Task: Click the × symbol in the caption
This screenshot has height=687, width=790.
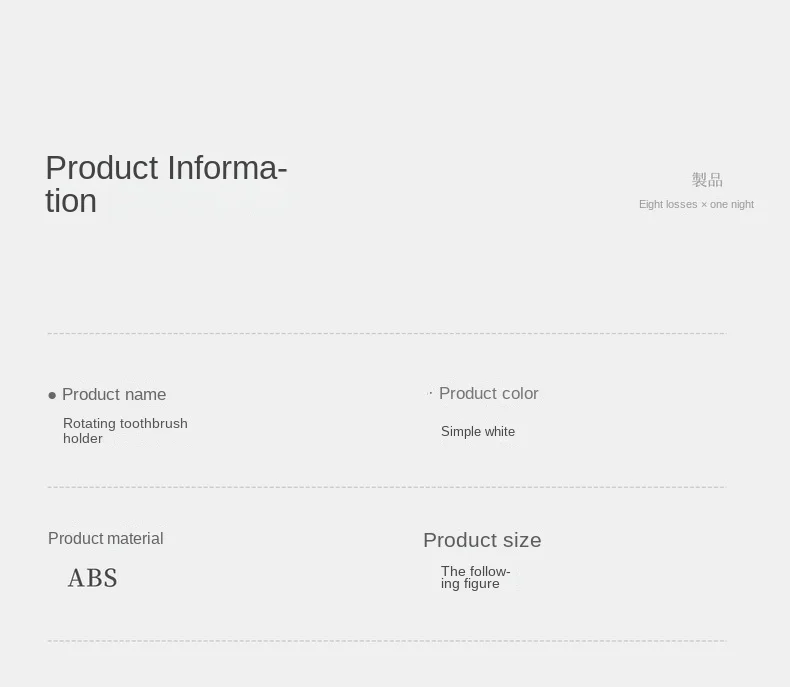Action: click(x=704, y=205)
